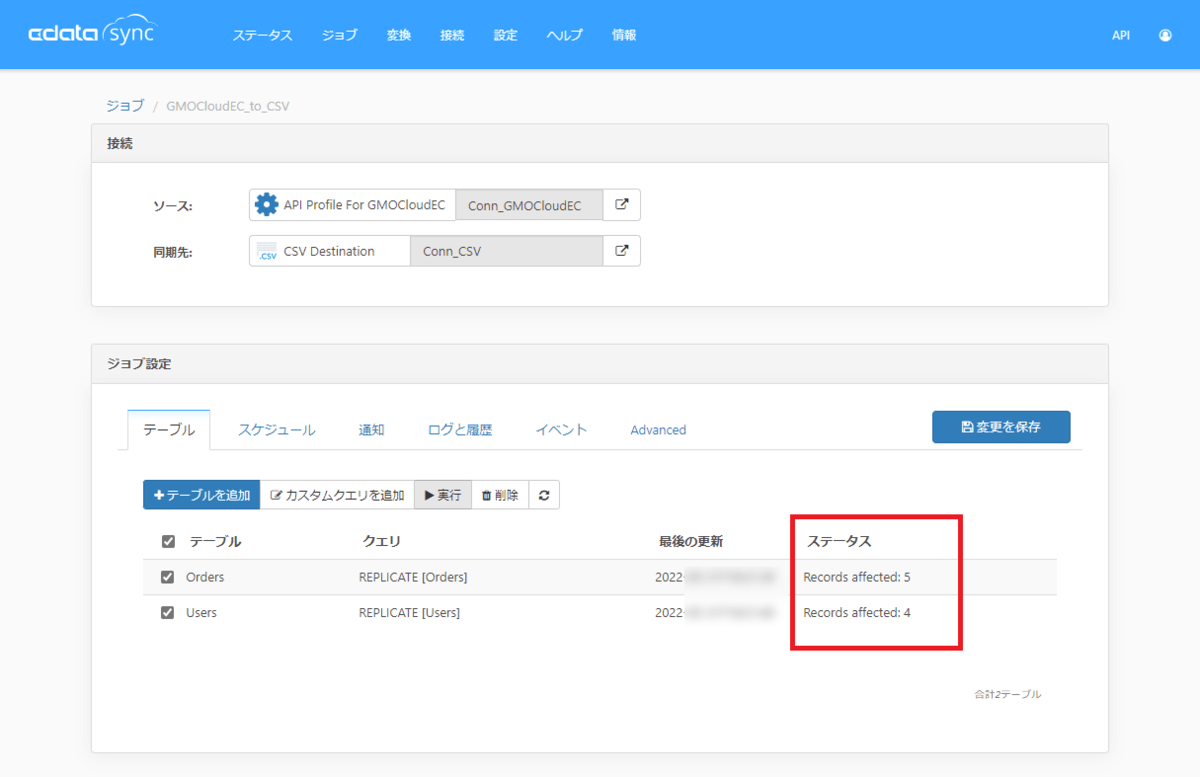The image size is (1200, 777).
Task: Open the user account icon
Action: pos(1165,35)
